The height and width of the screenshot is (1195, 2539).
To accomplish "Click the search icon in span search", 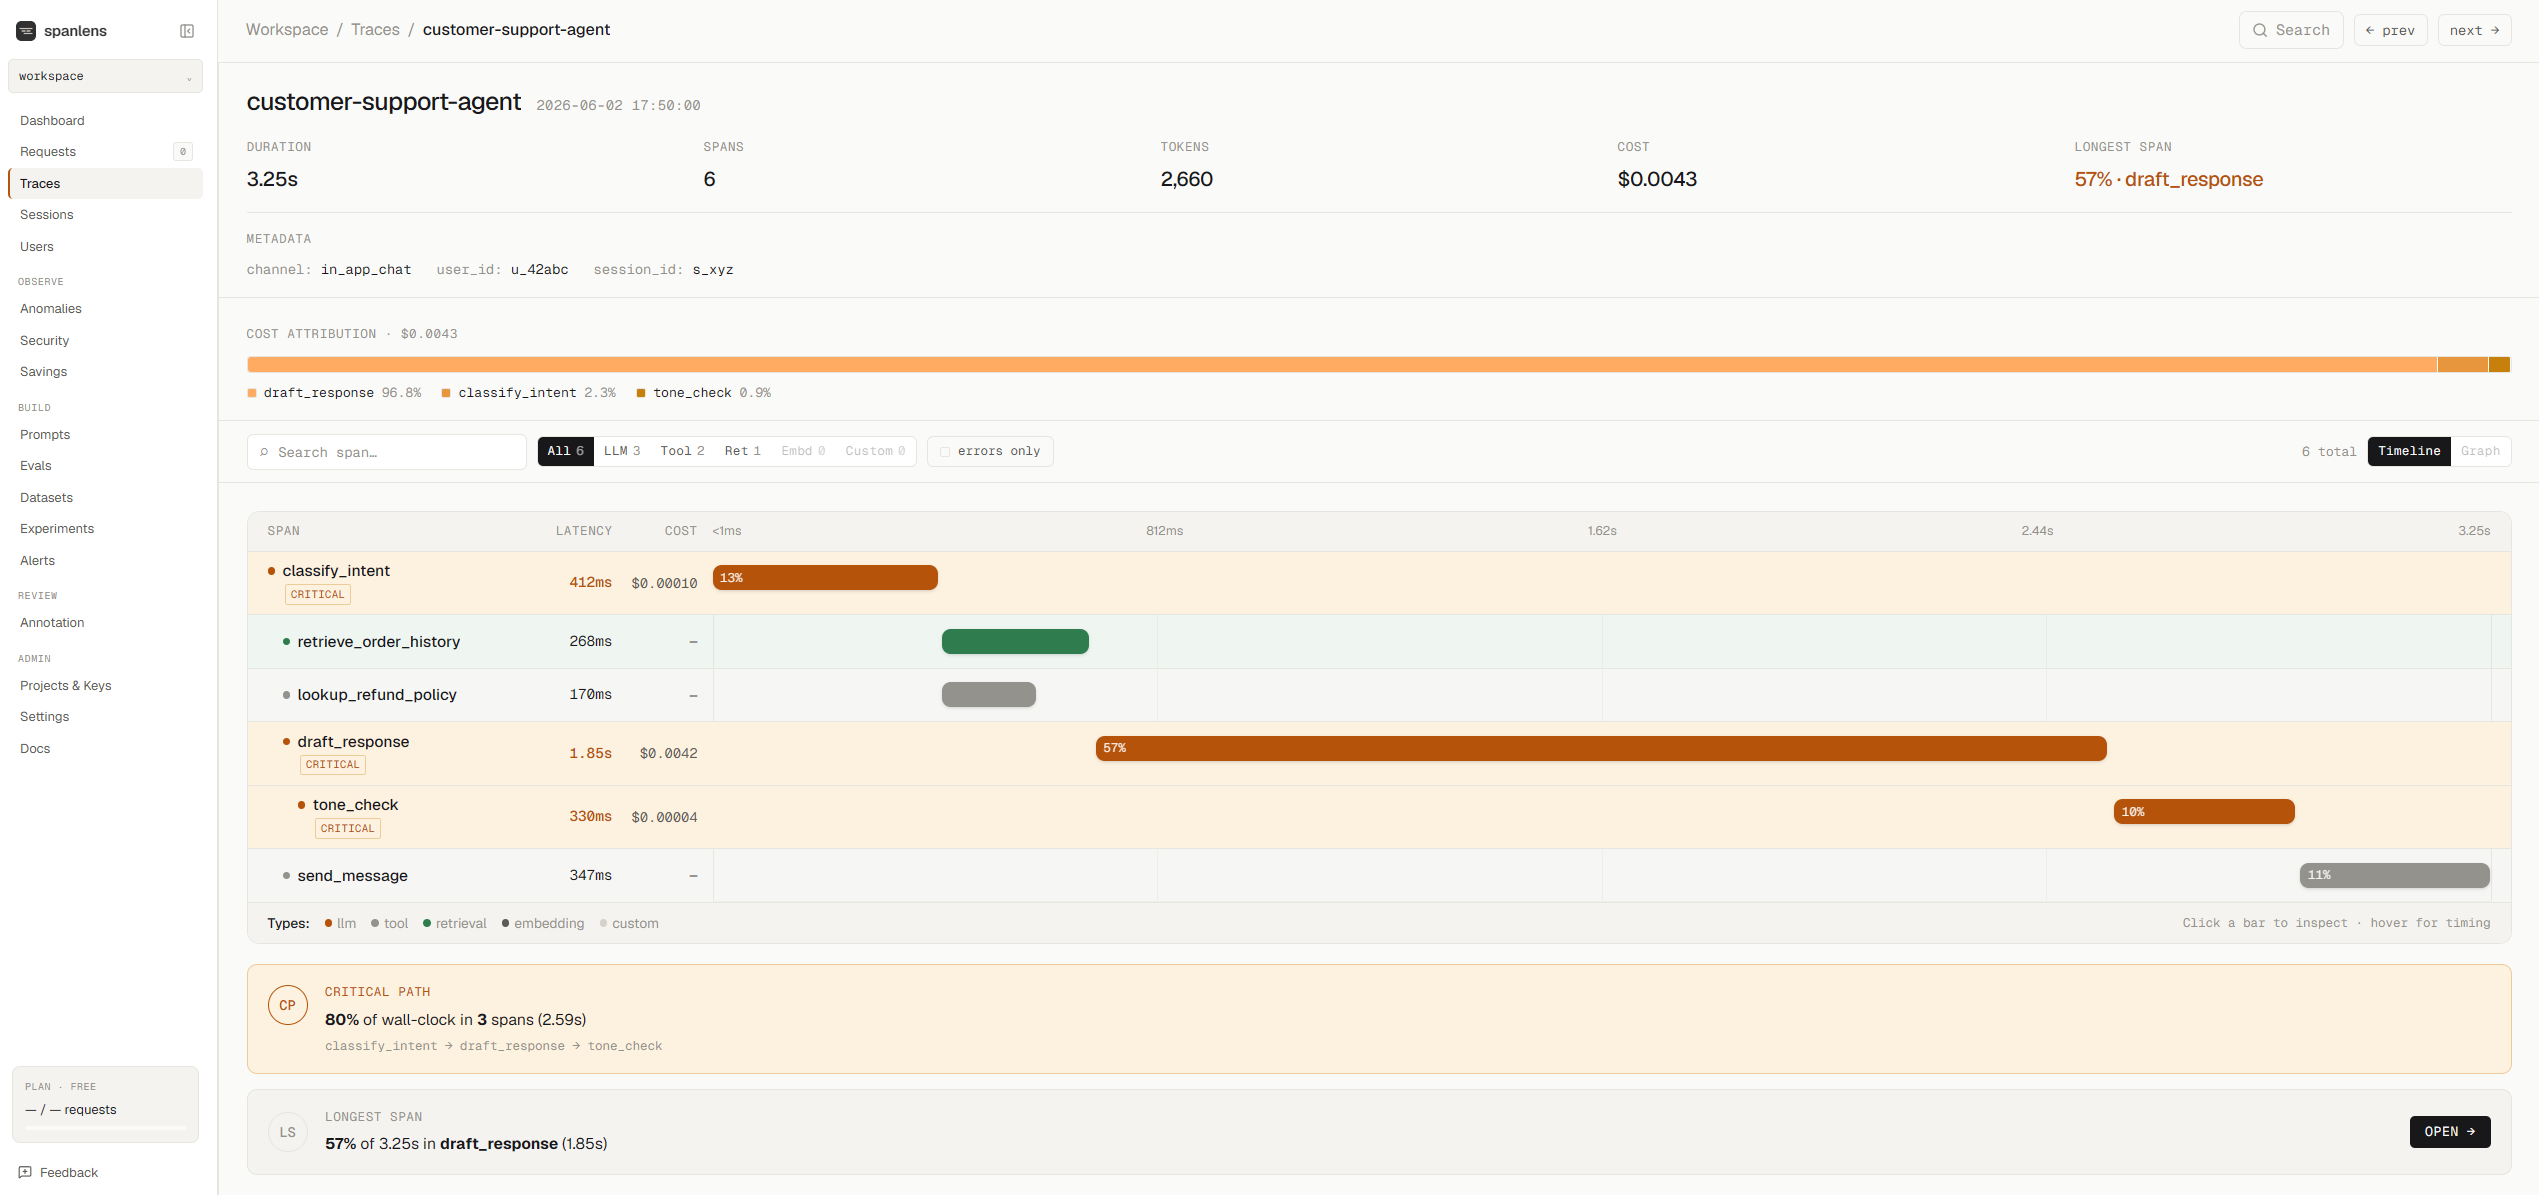I will 264,452.
